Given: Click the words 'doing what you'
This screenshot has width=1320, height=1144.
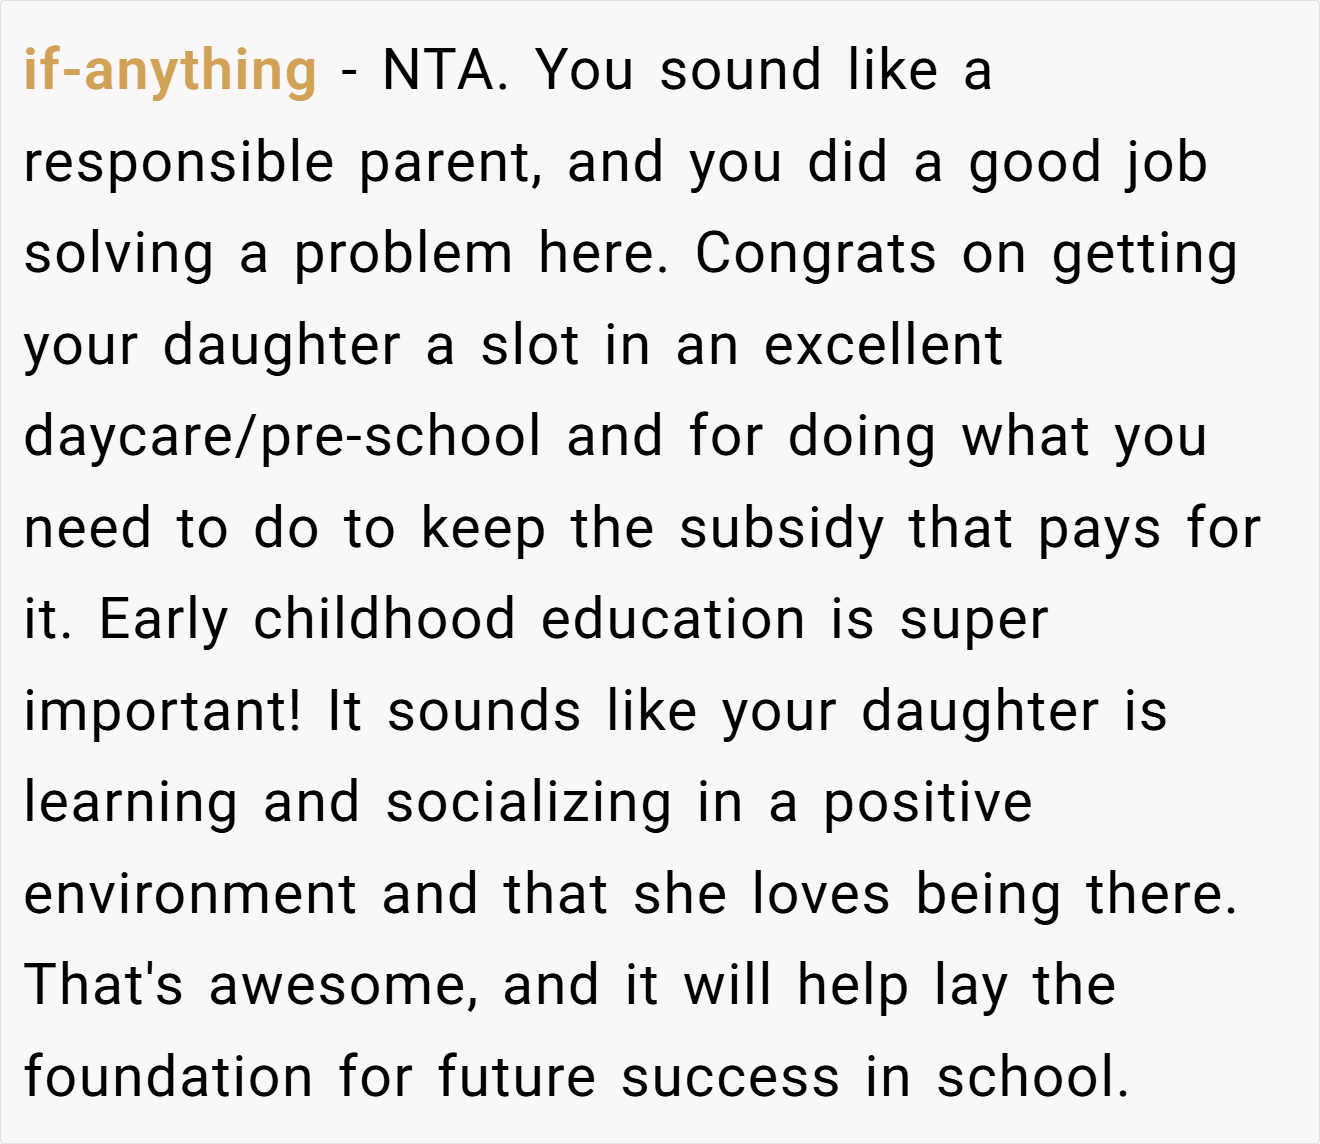Looking at the screenshot, I should tap(998, 437).
